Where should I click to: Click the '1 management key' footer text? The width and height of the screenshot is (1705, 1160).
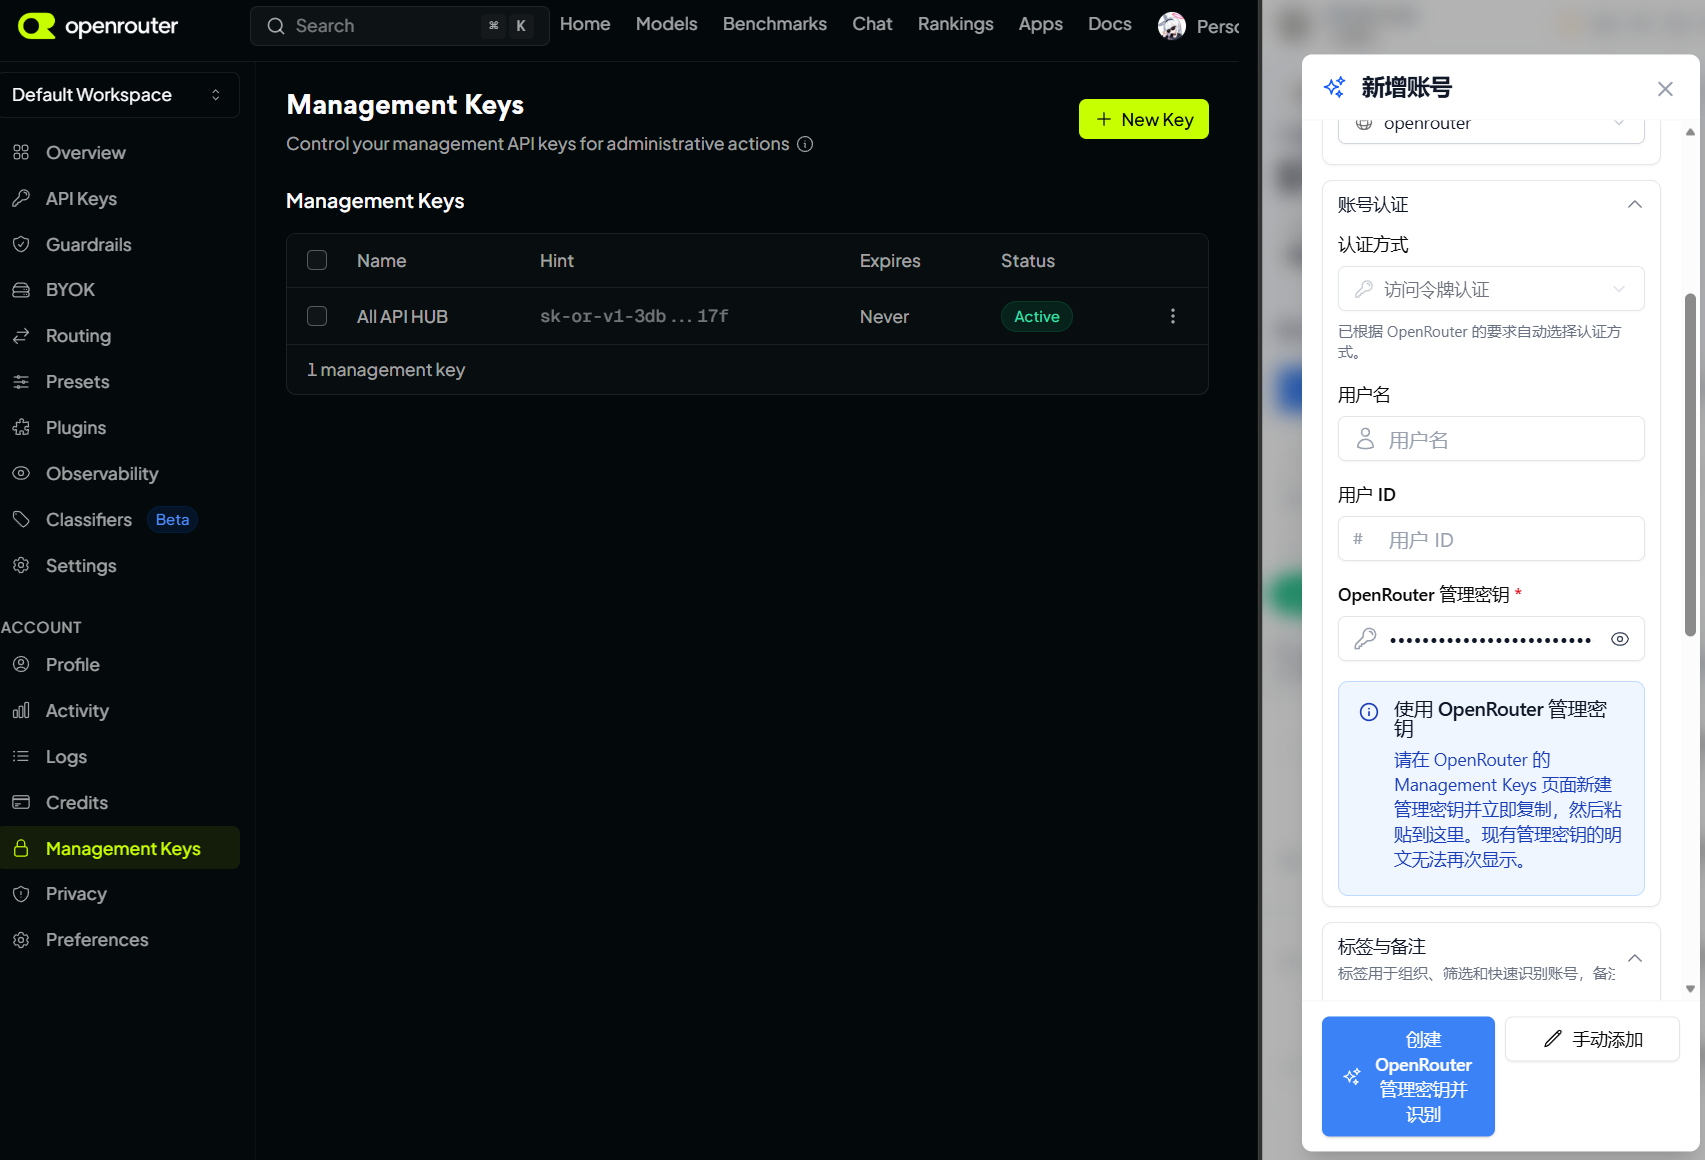[x=386, y=369]
